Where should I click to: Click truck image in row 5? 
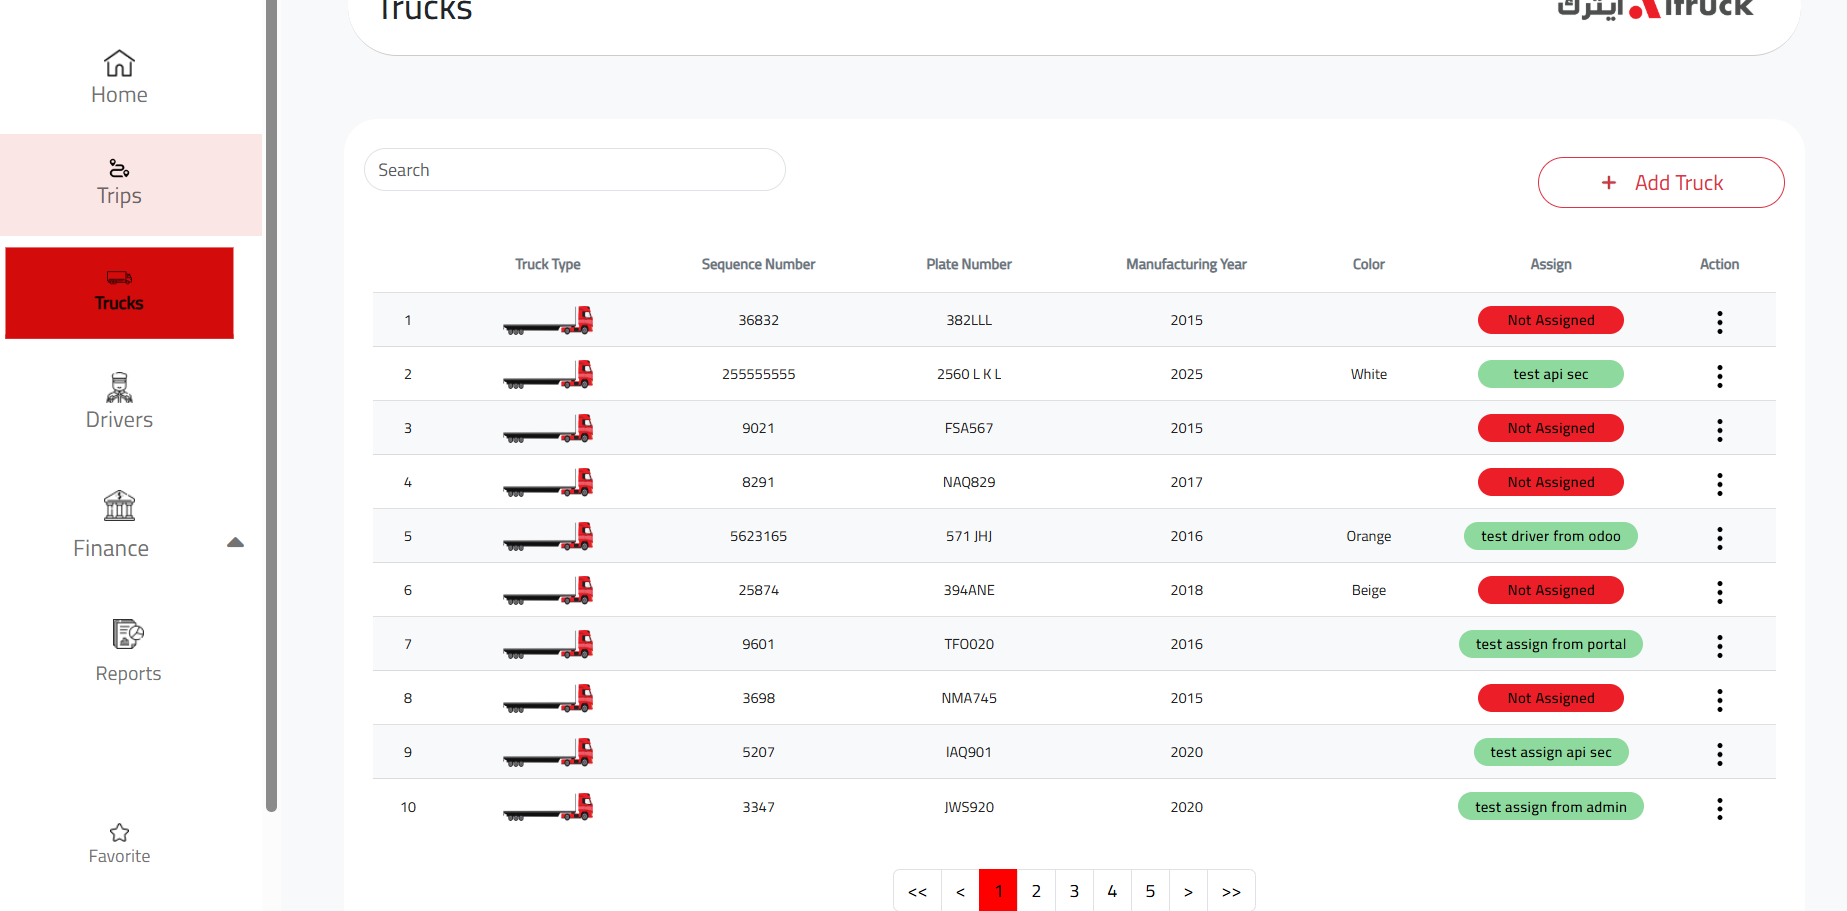click(548, 536)
